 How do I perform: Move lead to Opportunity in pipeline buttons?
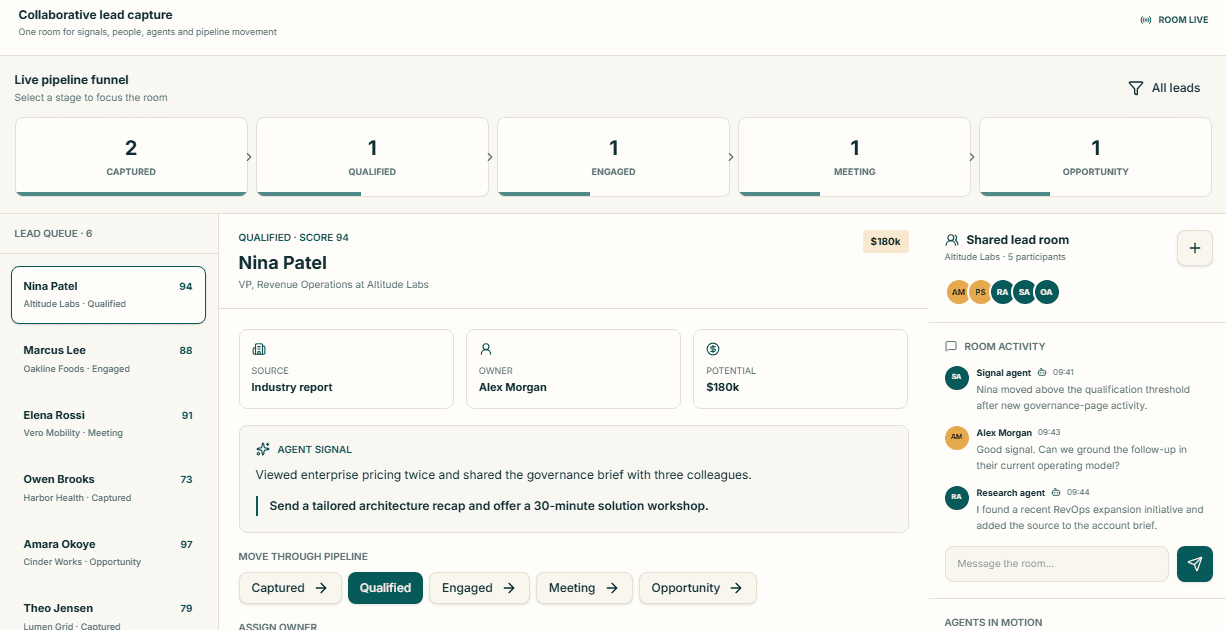point(698,588)
